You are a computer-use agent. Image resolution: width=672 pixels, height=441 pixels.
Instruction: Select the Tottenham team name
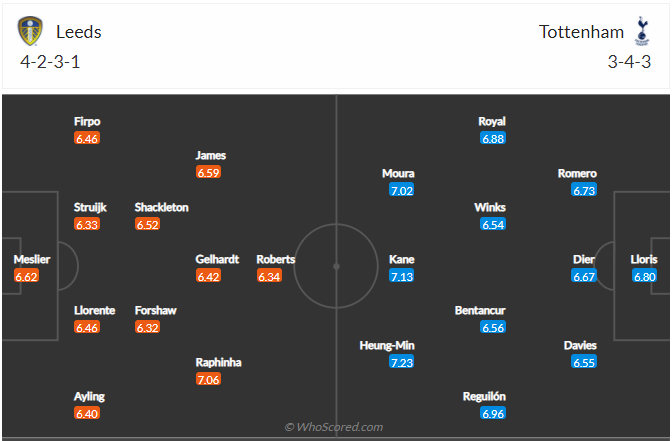click(x=581, y=31)
